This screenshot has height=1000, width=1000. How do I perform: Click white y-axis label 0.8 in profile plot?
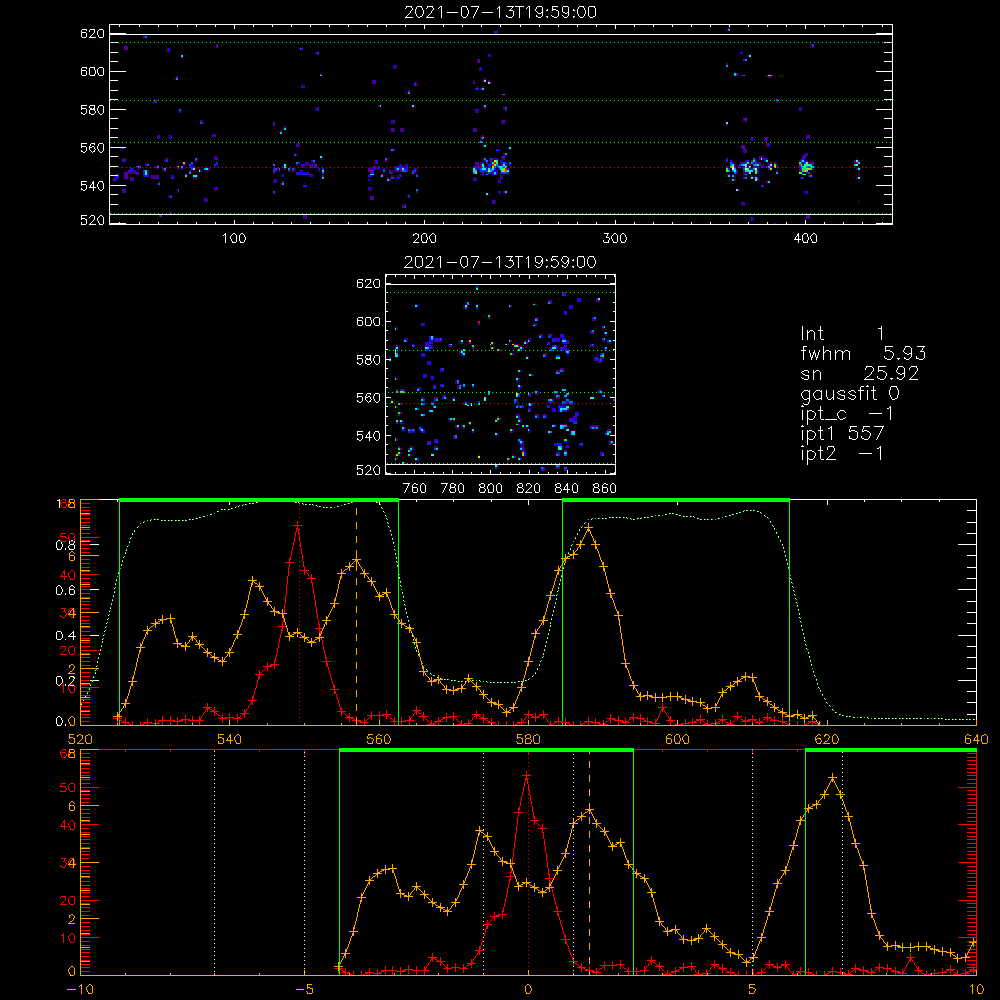[65, 545]
